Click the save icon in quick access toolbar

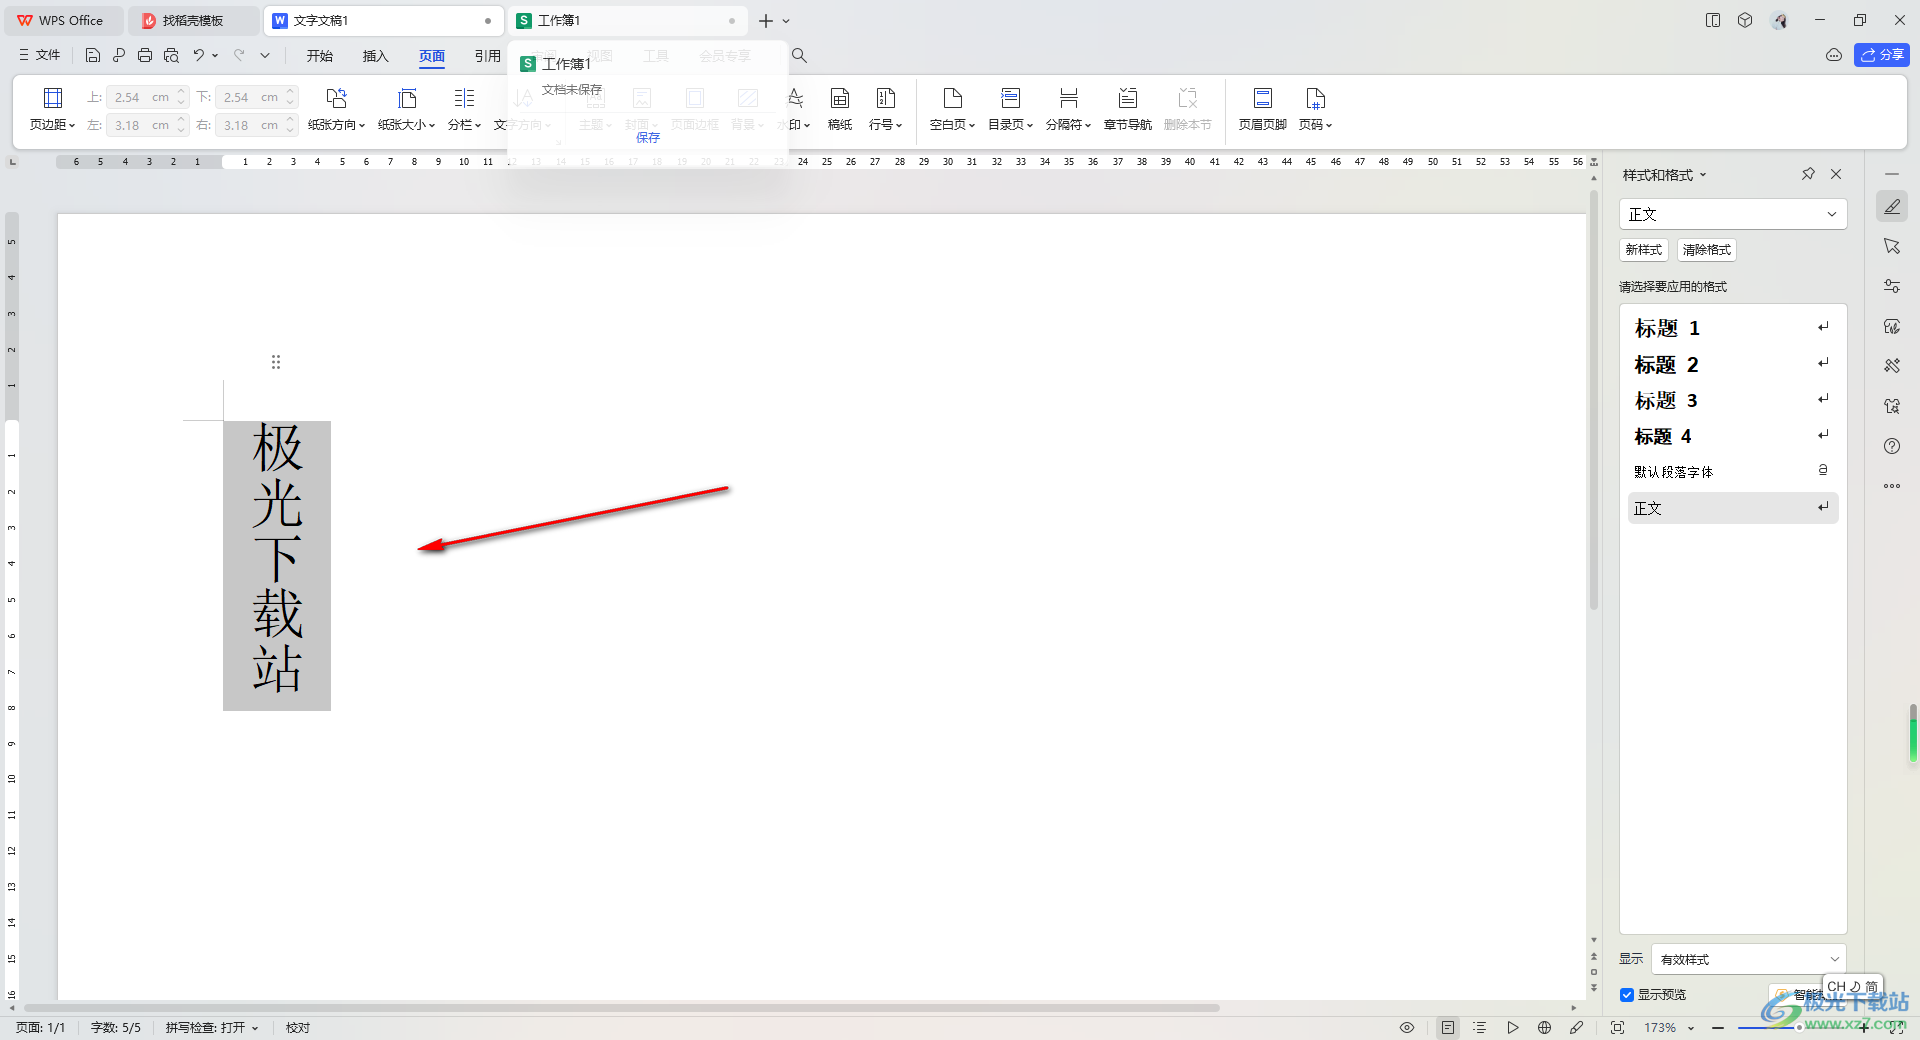pos(93,55)
